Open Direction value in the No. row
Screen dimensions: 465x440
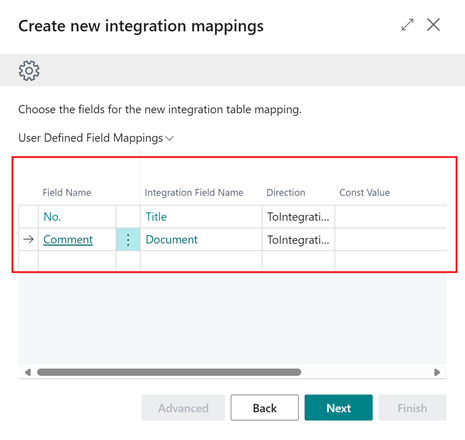tap(298, 217)
